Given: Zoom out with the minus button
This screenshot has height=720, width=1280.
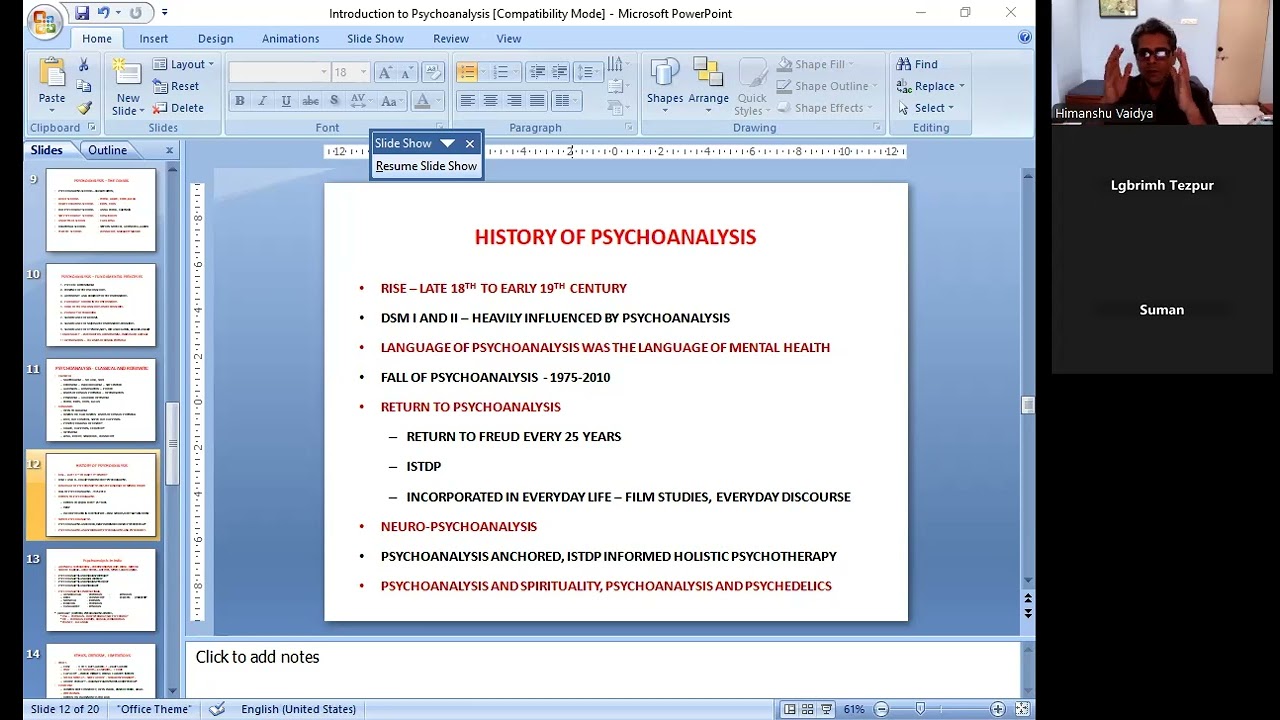Looking at the screenshot, I should (881, 709).
